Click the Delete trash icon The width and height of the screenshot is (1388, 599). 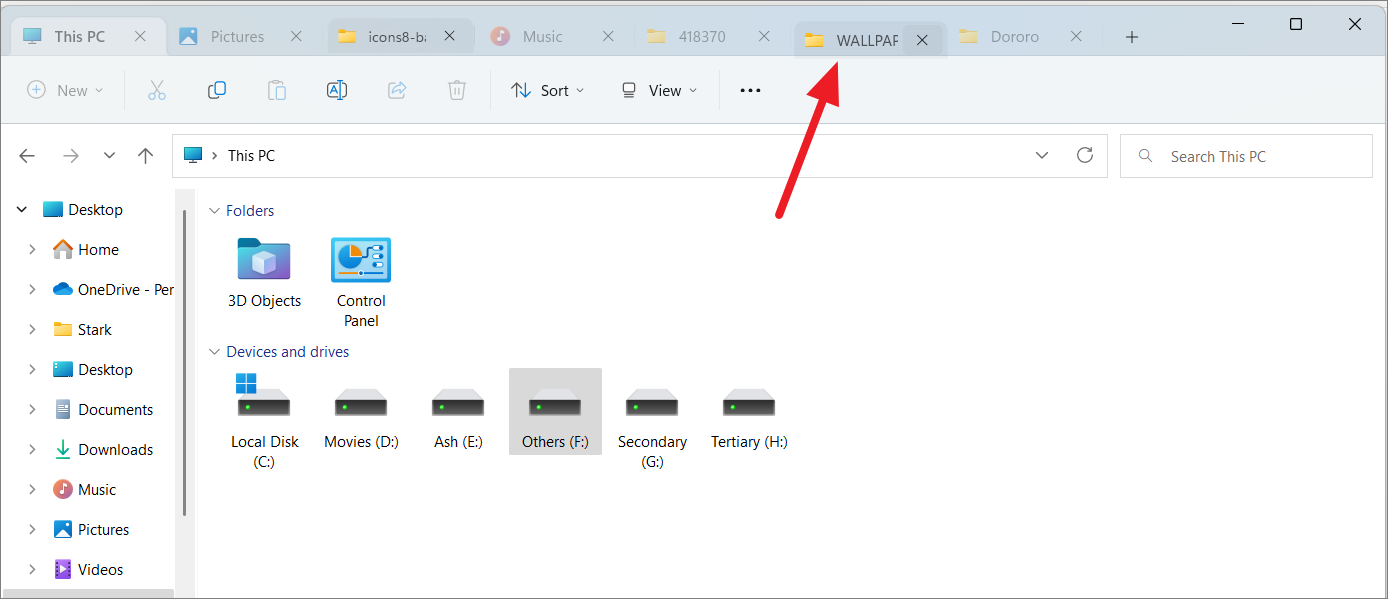pyautogui.click(x=457, y=90)
